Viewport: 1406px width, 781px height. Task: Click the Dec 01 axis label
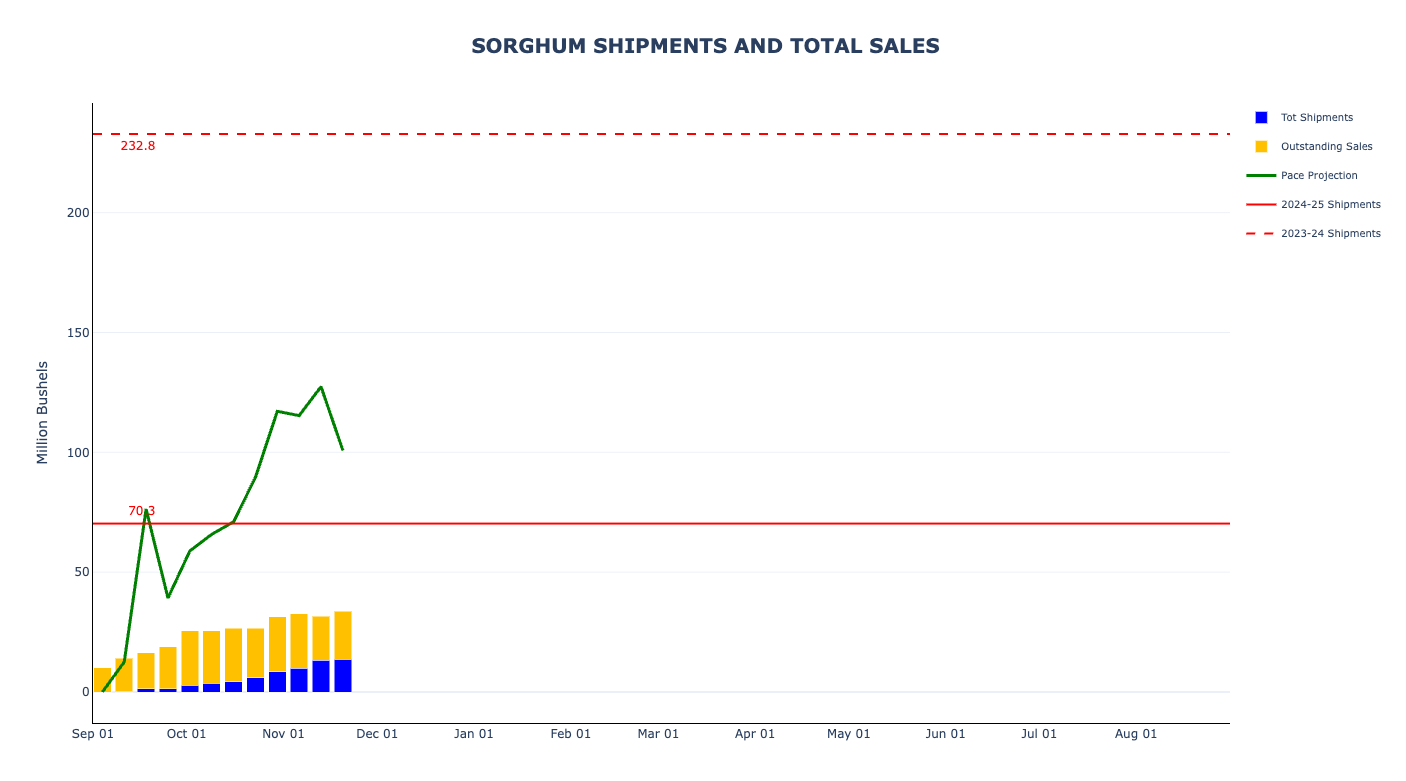click(x=377, y=734)
